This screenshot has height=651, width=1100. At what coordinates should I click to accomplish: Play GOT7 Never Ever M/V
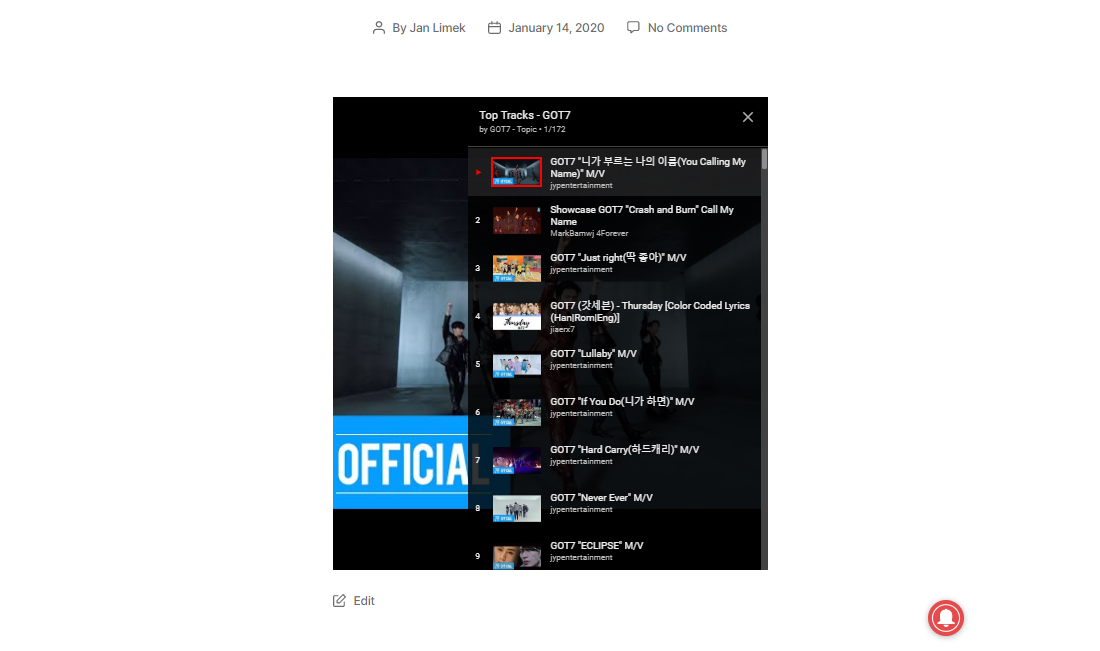[x=601, y=497]
